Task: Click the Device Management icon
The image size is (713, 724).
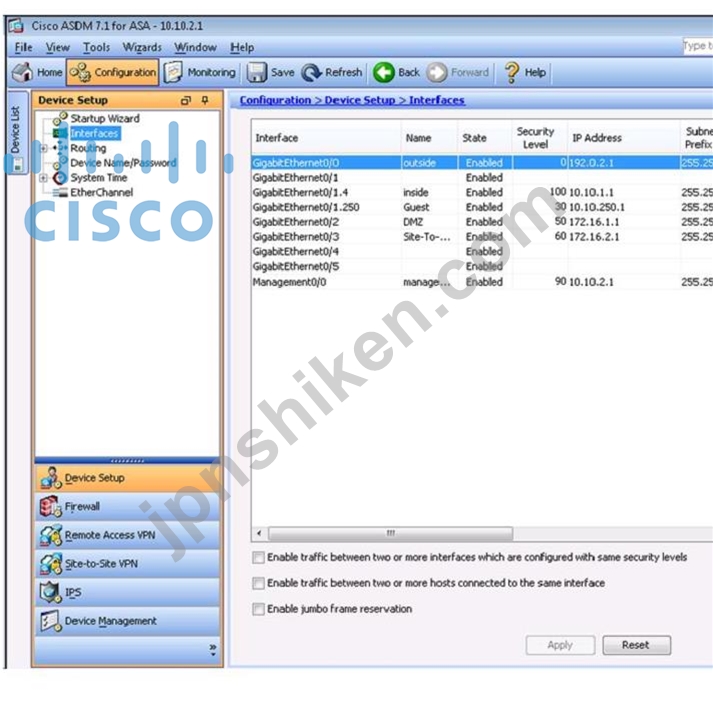Action: click(x=50, y=621)
